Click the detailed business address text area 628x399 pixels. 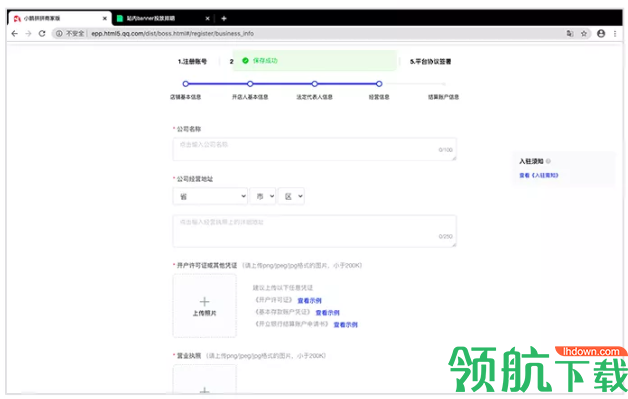point(314,231)
